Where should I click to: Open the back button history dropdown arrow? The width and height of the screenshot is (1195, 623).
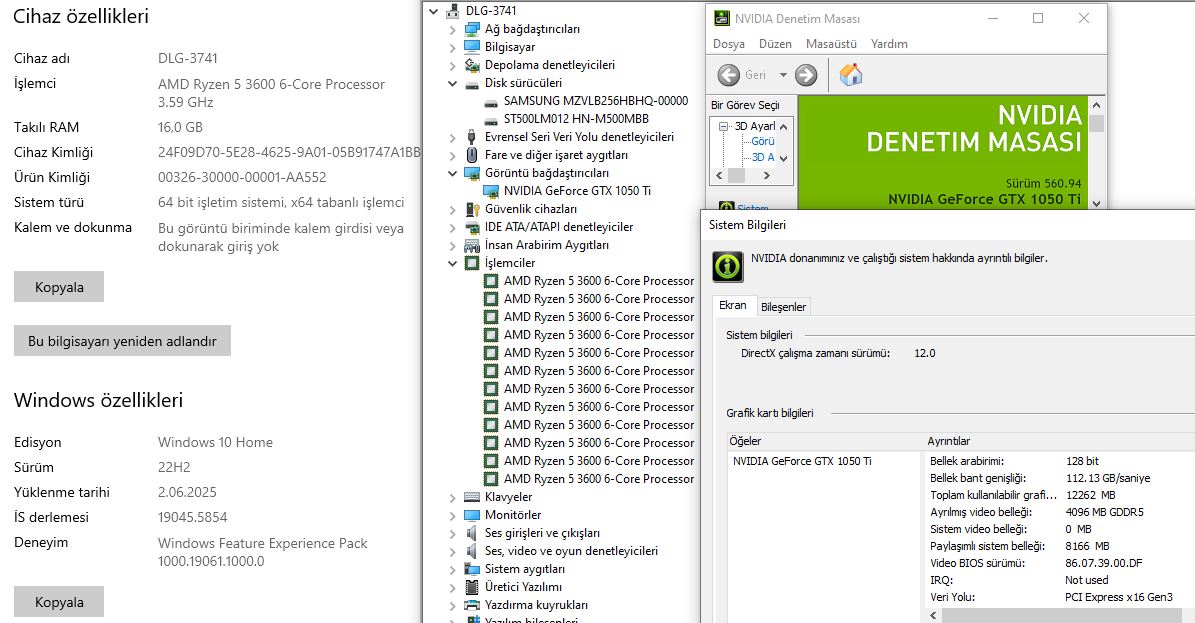[x=783, y=75]
